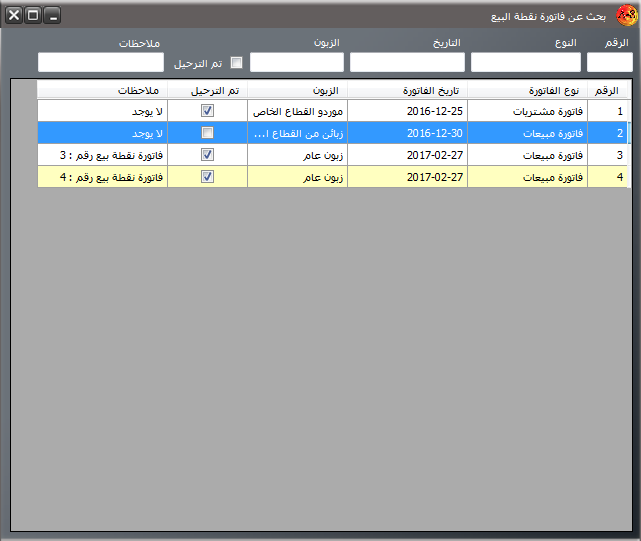This screenshot has width=641, height=541.
Task: Toggle posted checkbox in invoice row 4
Action: pyautogui.click(x=207, y=177)
